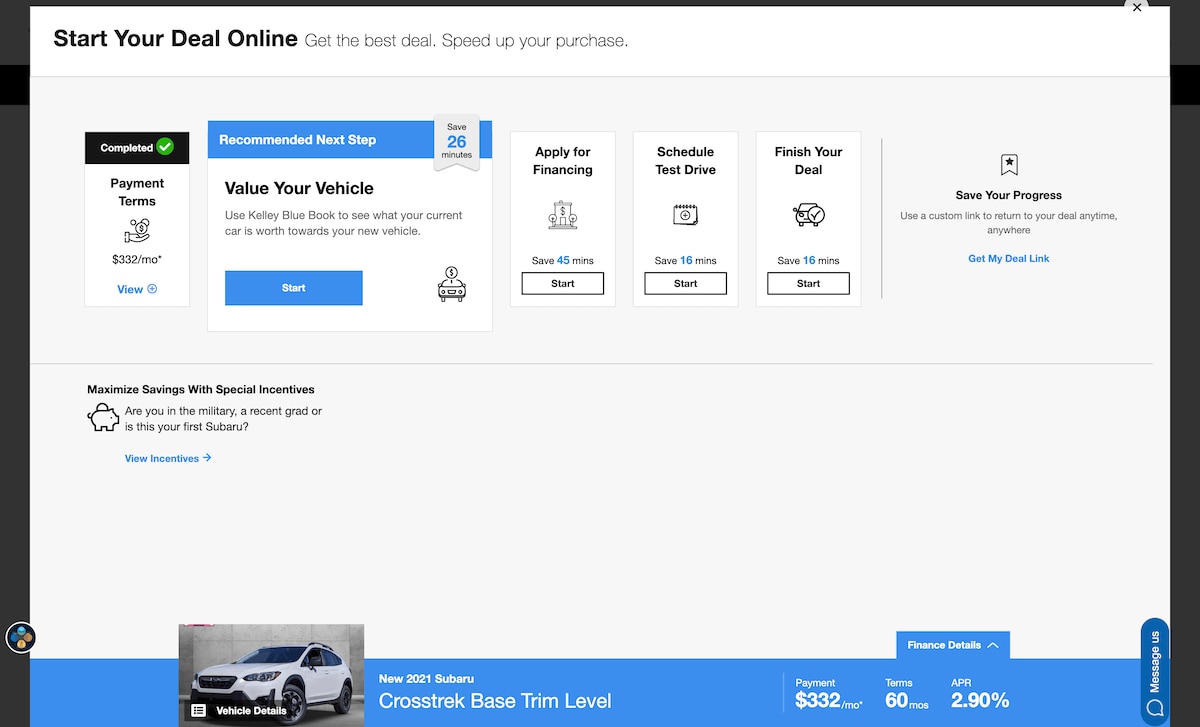The image size is (1200, 727).
Task: Click the chevron on Finance Details
Action: (x=993, y=645)
